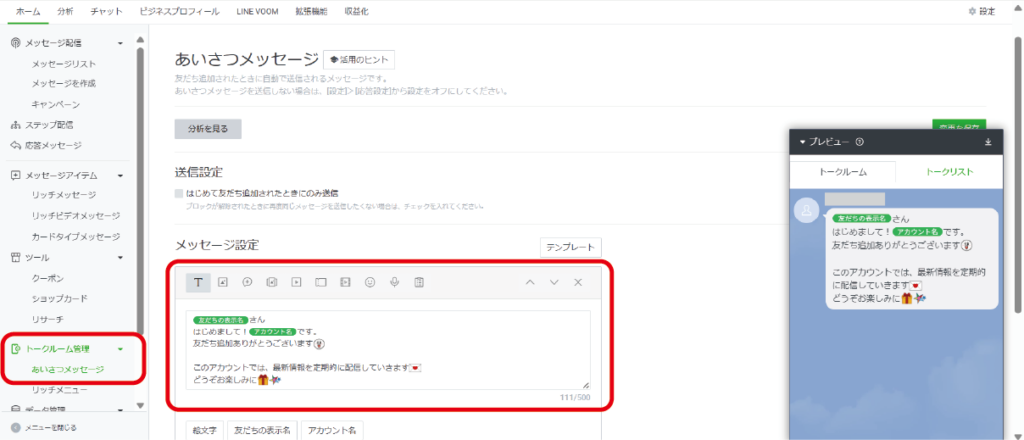Viewport: 1024px width, 440px height.
Task: Click sidebar scrollbar up arrow
Action: (x=140, y=40)
